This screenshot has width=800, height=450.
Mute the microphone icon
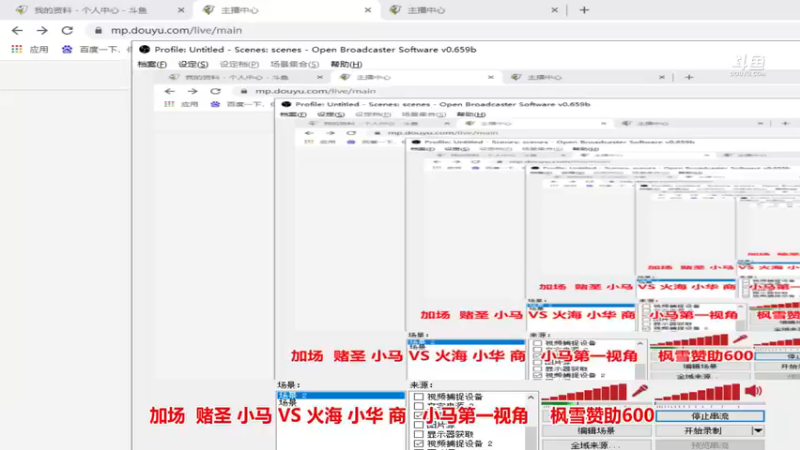coord(640,391)
